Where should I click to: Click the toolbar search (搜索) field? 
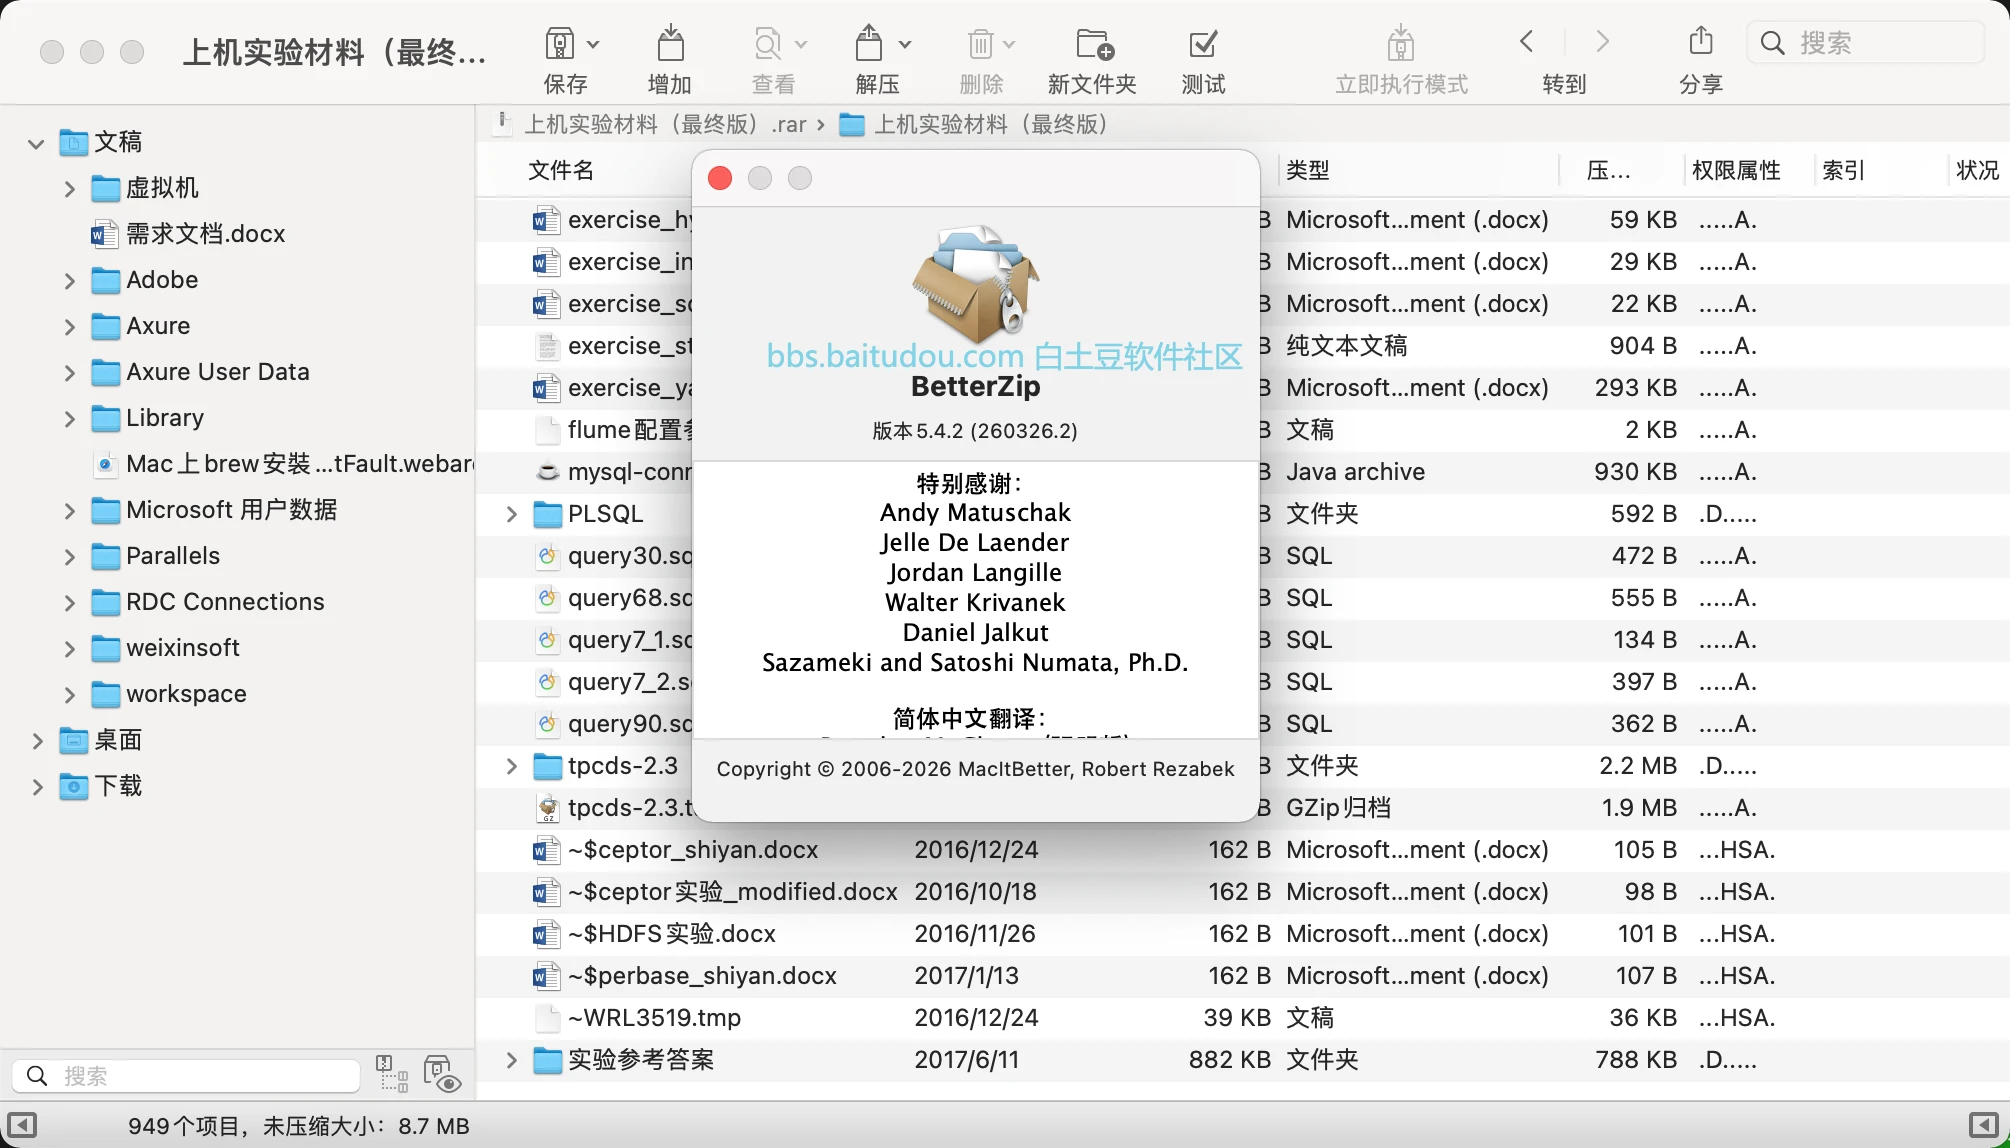pos(1866,42)
